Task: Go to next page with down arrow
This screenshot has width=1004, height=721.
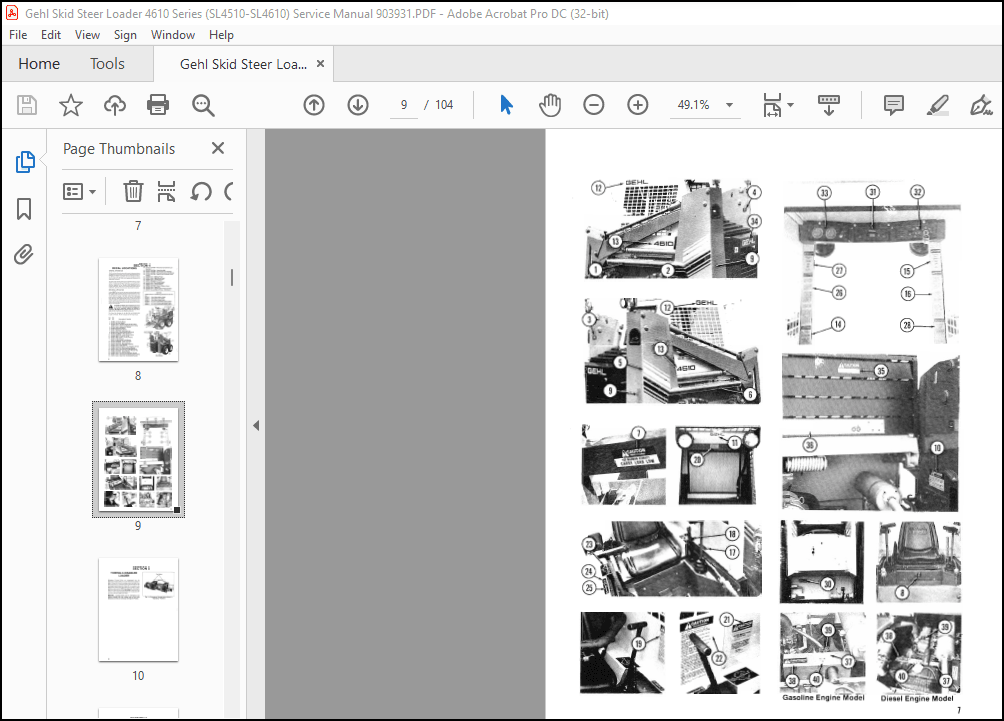Action: click(358, 105)
